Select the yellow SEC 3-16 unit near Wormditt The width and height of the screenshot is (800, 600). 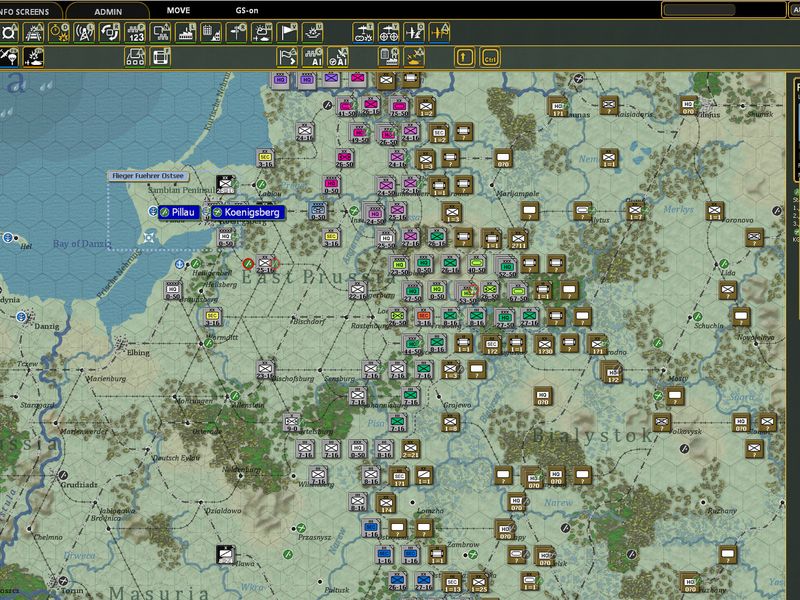point(212,317)
